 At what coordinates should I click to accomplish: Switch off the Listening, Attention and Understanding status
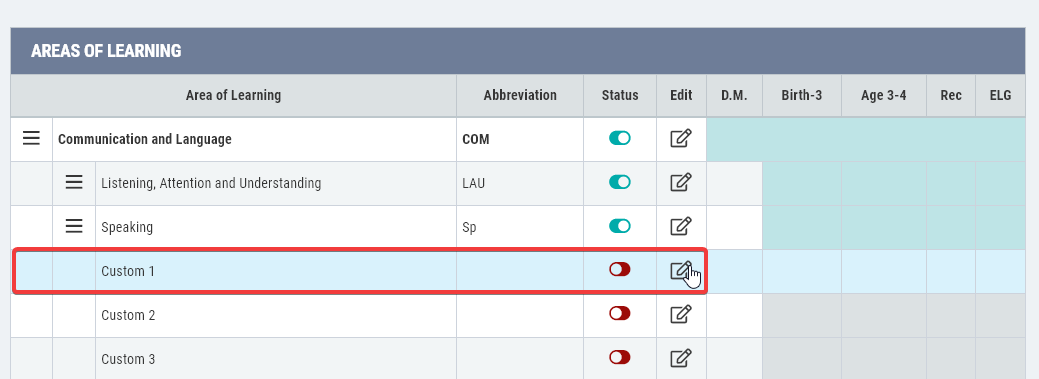[620, 182]
